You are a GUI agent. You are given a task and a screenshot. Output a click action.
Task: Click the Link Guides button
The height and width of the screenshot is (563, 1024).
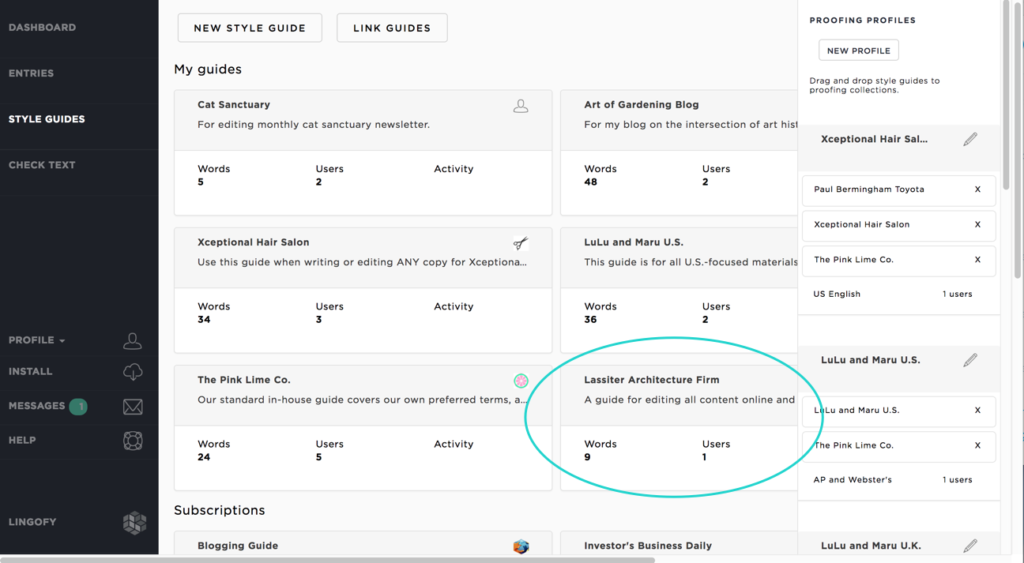point(392,28)
